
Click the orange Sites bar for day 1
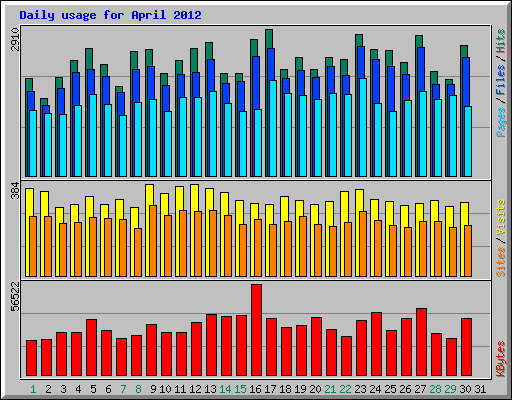33,246
